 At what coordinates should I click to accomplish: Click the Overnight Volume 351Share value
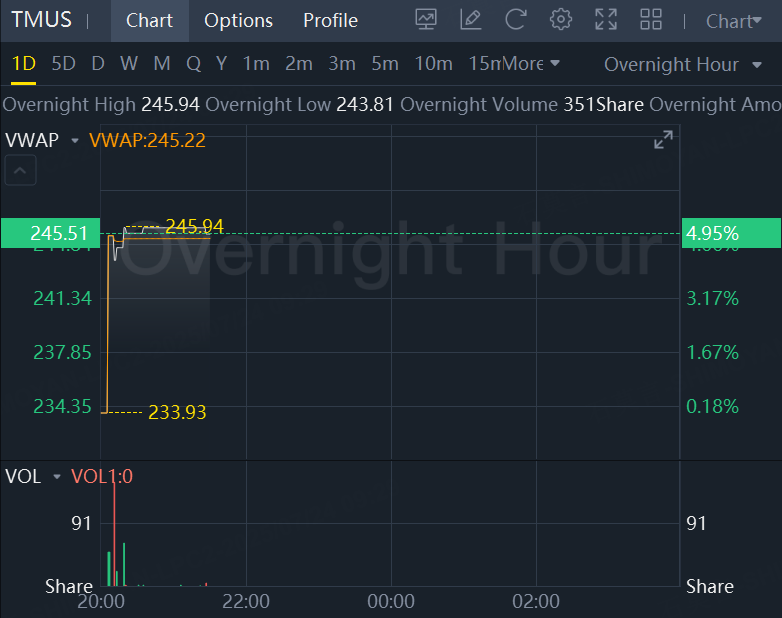pyautogui.click(x=603, y=105)
